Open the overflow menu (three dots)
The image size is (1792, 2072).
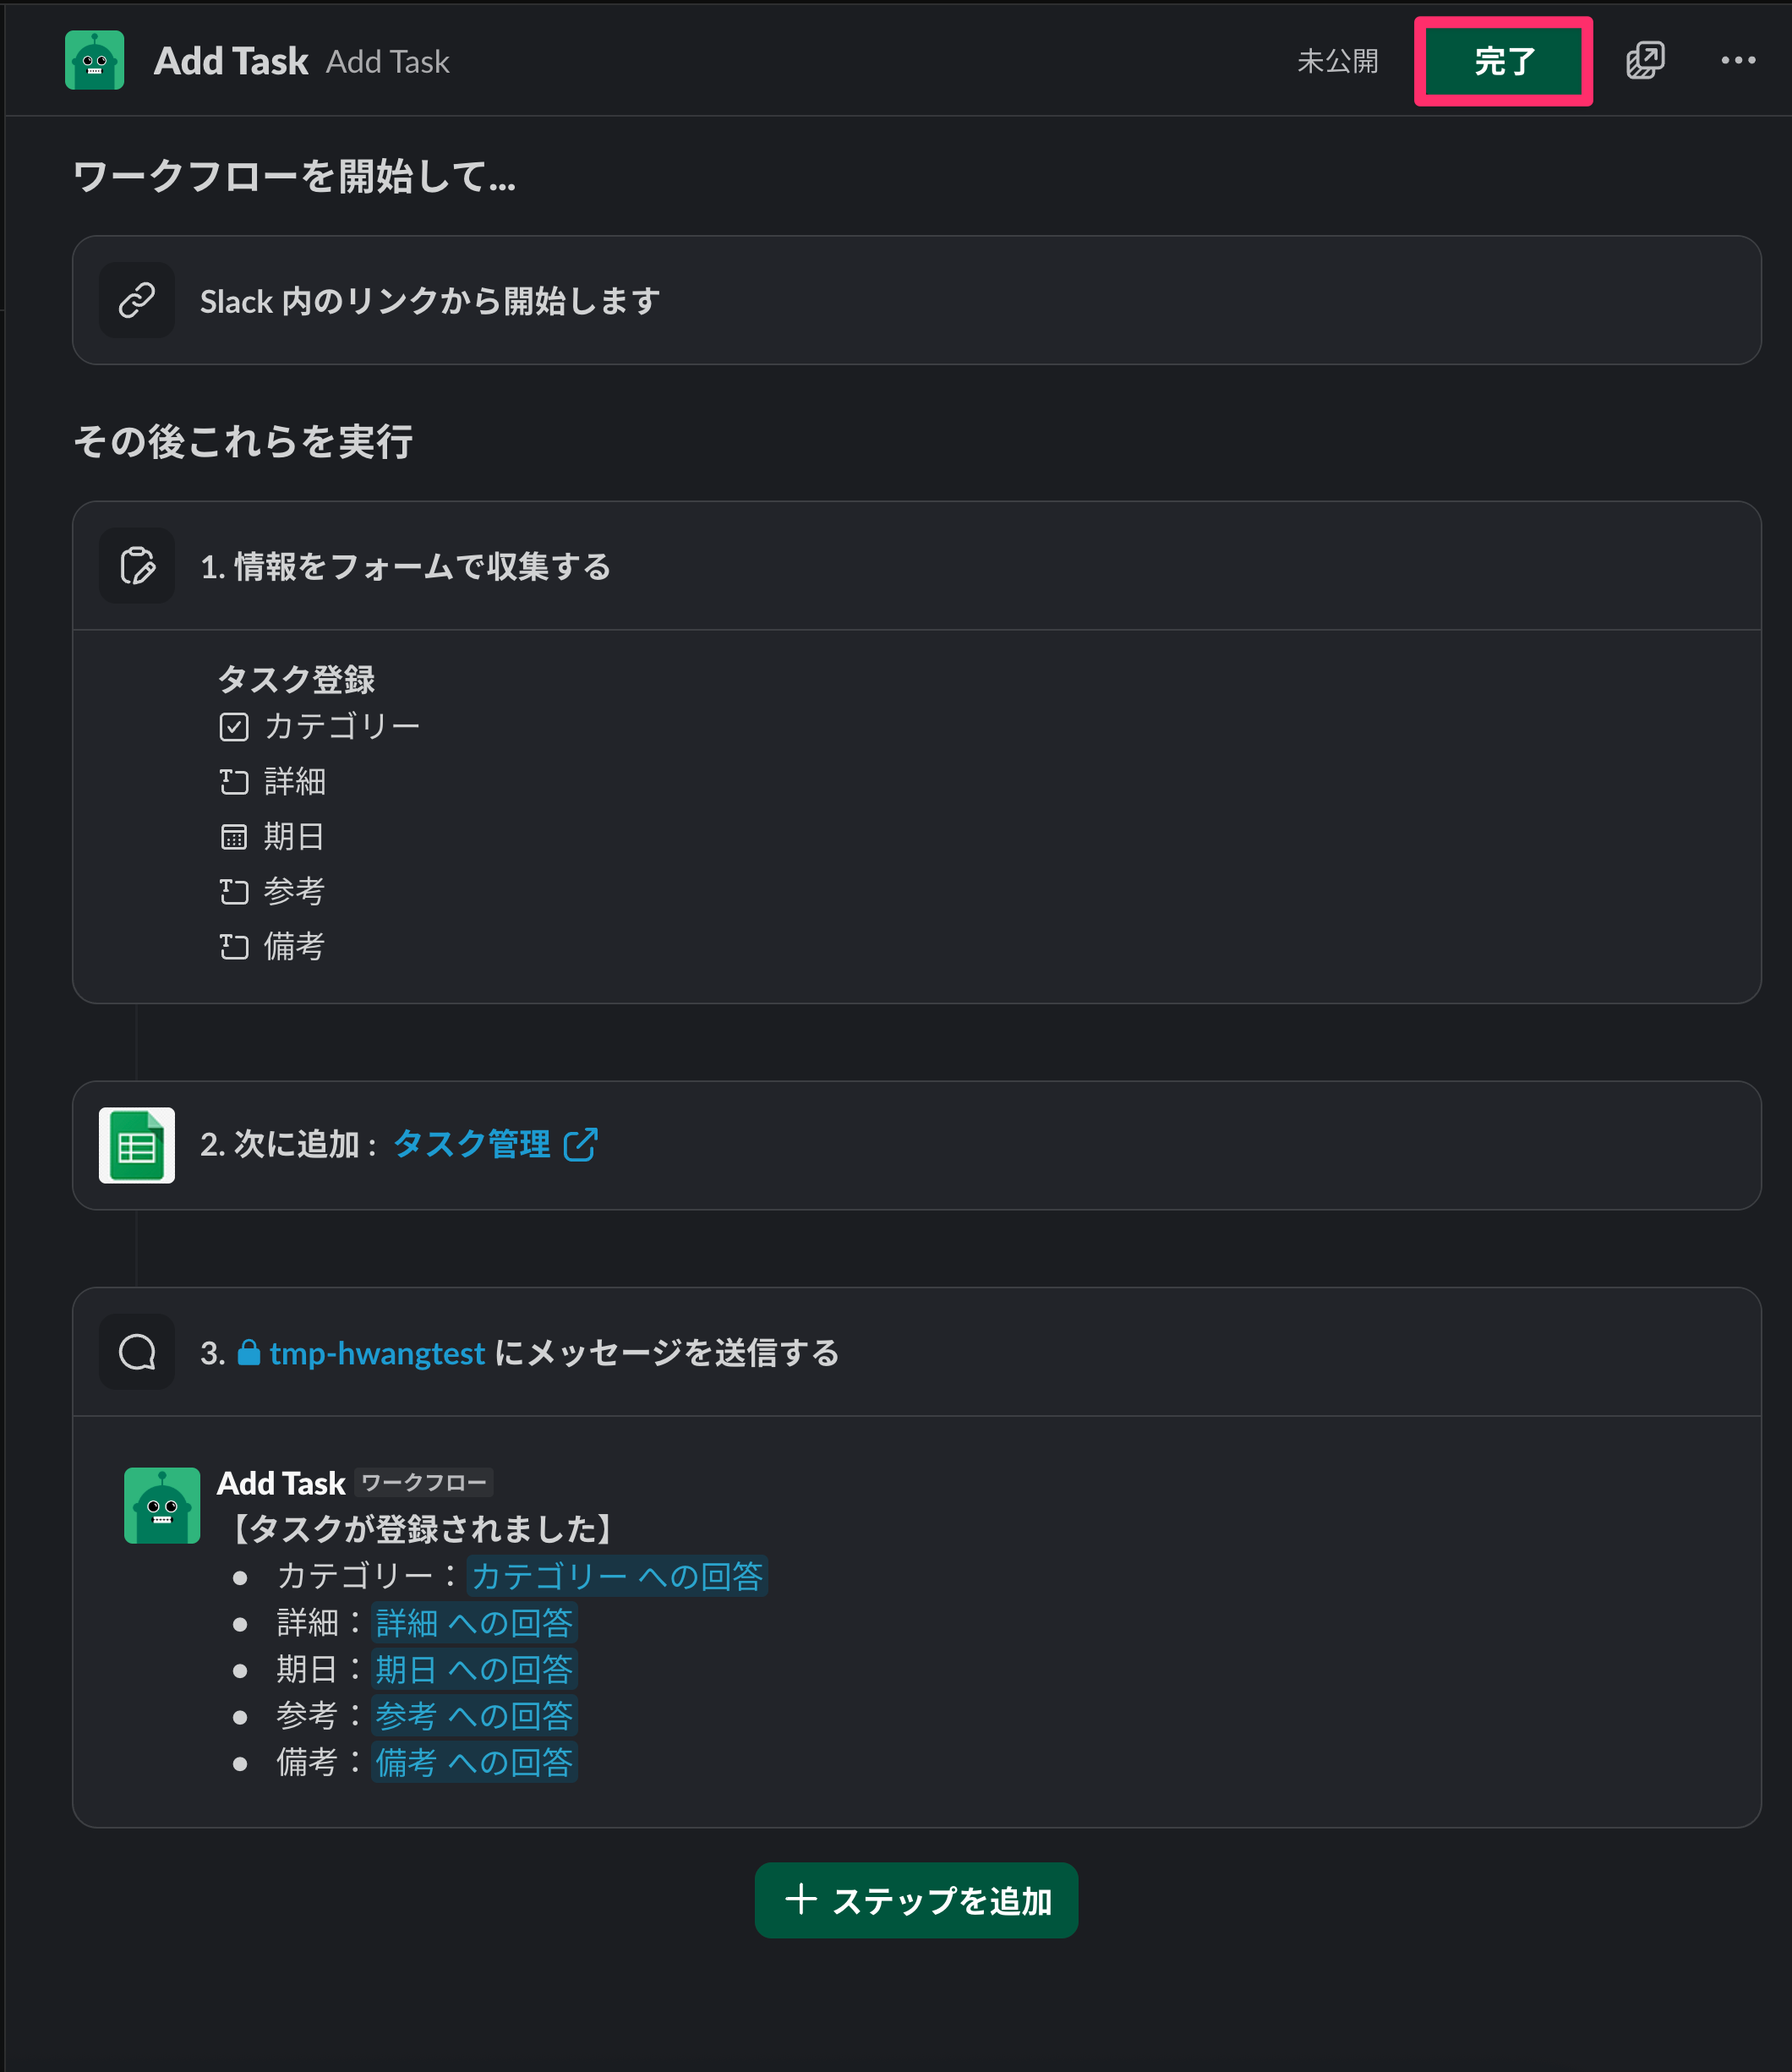coord(1738,61)
